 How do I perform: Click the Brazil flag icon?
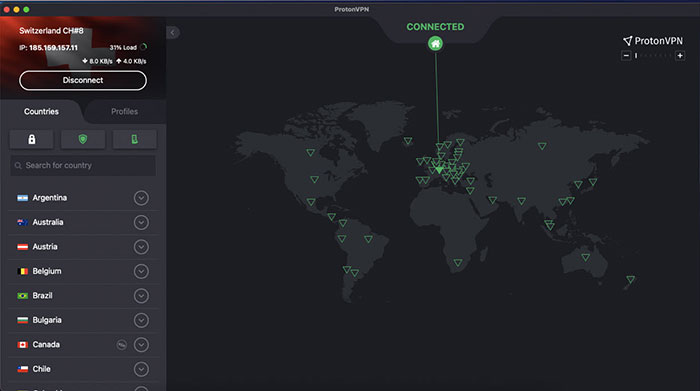pos(22,295)
